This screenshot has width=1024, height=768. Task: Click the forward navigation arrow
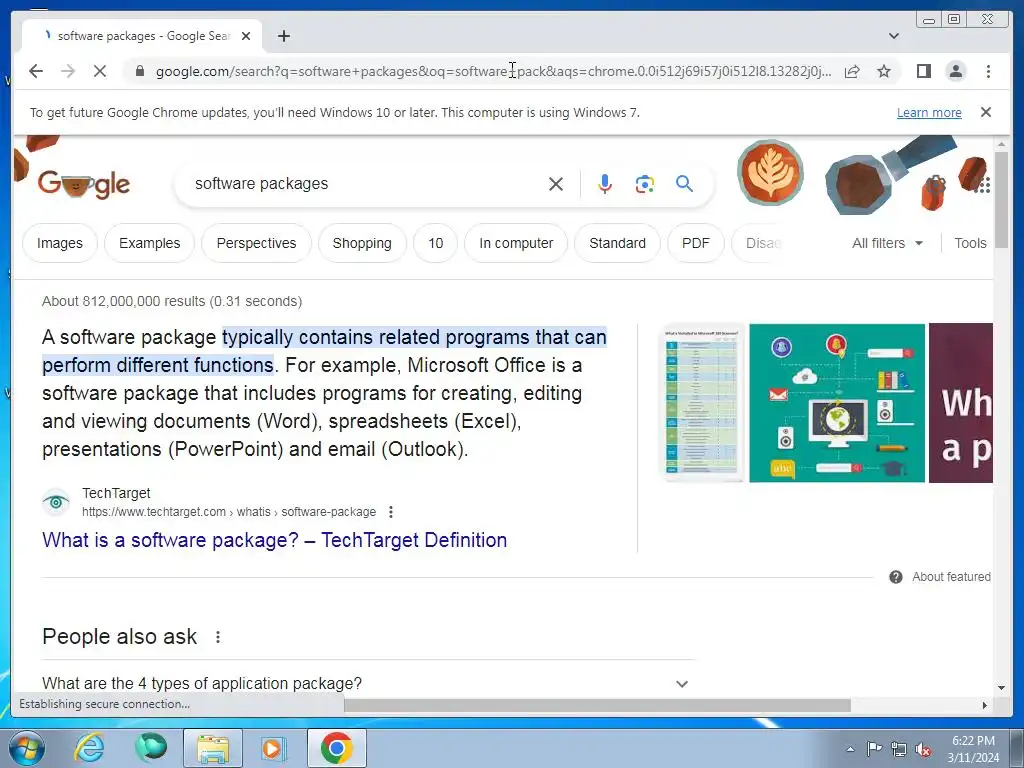click(x=68, y=71)
